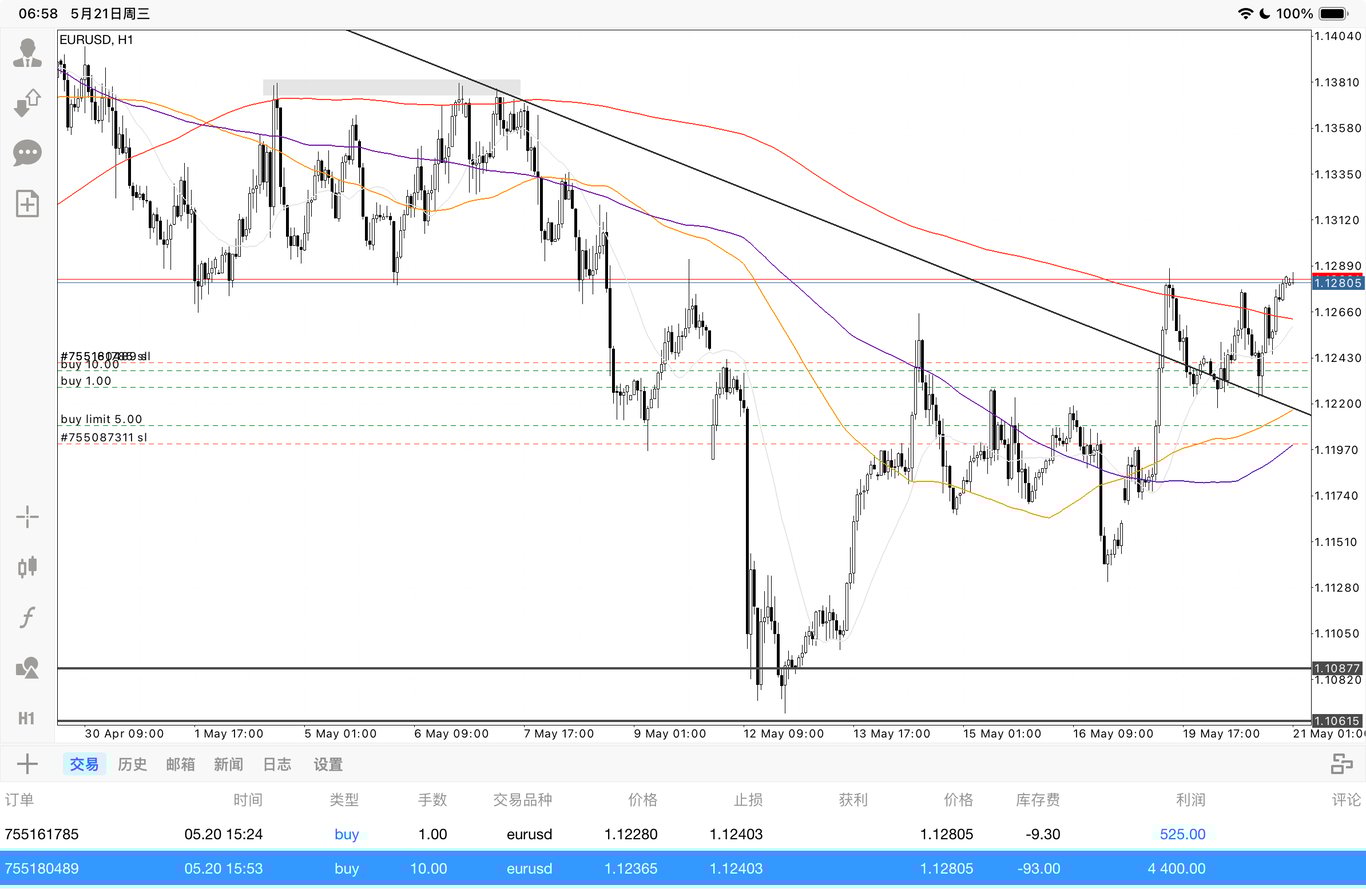Screen dimensions: 1366x889
Task: Check the battery status indicator
Action: pos(1333,14)
